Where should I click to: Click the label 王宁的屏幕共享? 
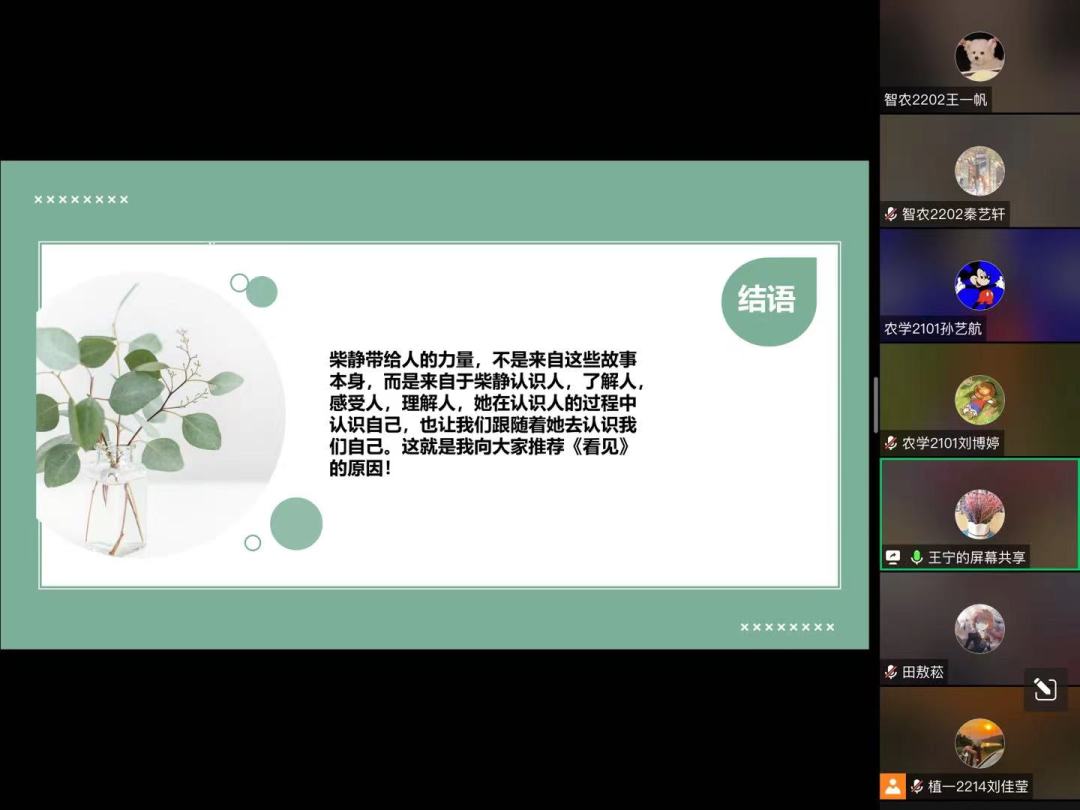977,557
